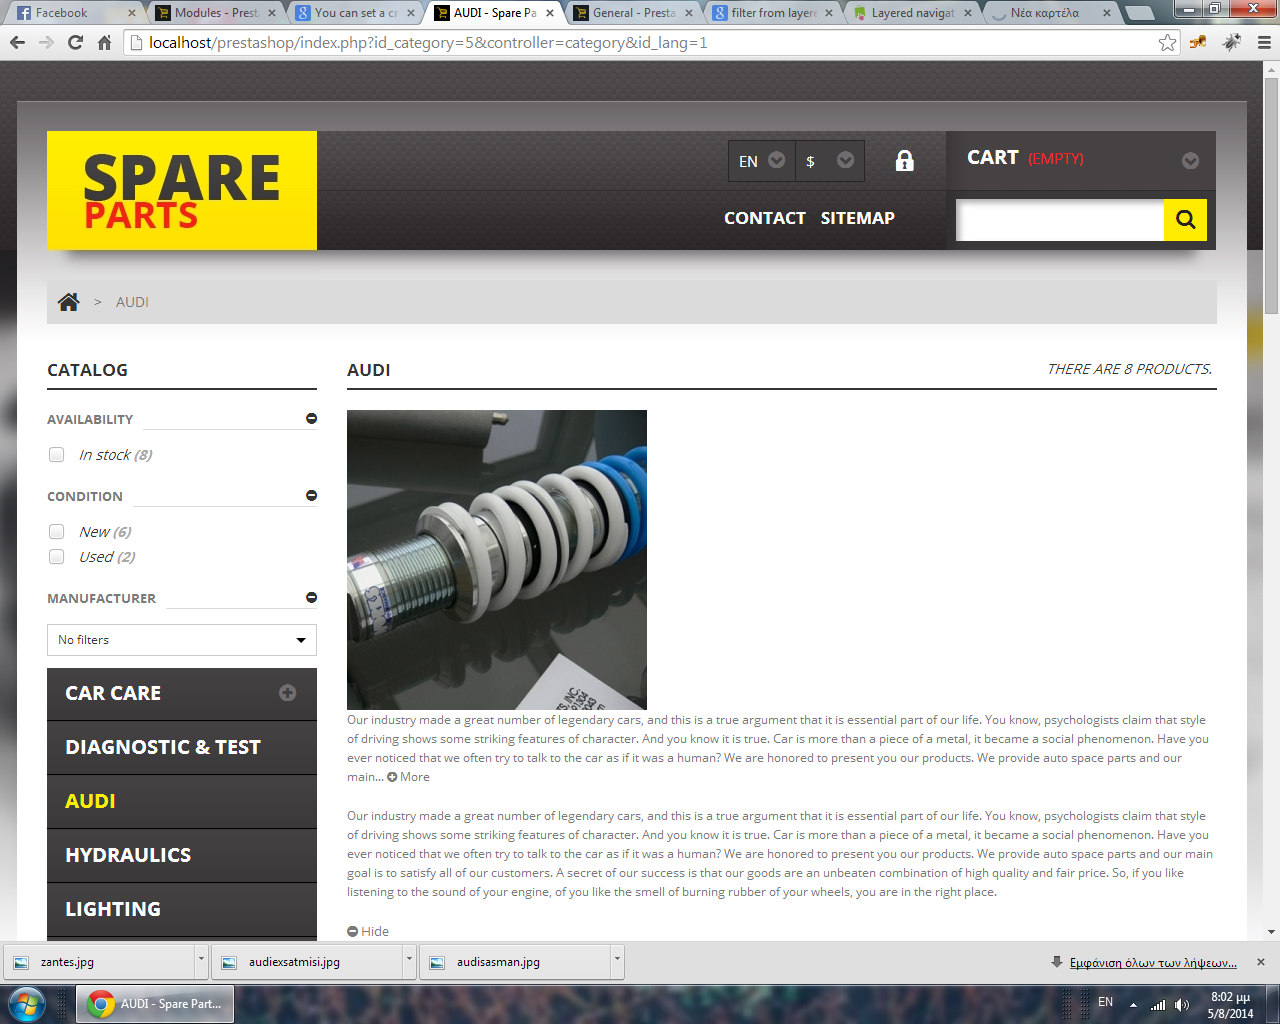
Task: Click the volume speaker tray icon
Action: click(x=1182, y=1004)
